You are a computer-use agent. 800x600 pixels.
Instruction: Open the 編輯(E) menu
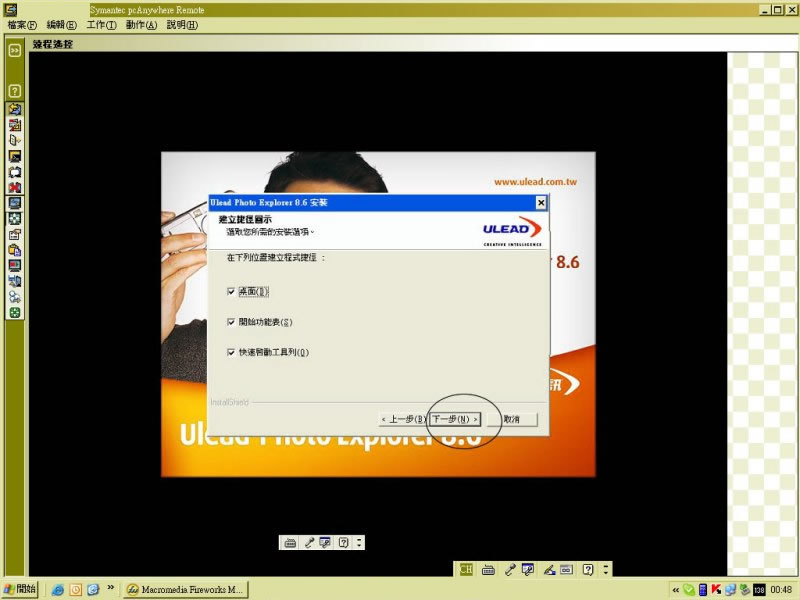tap(61, 25)
